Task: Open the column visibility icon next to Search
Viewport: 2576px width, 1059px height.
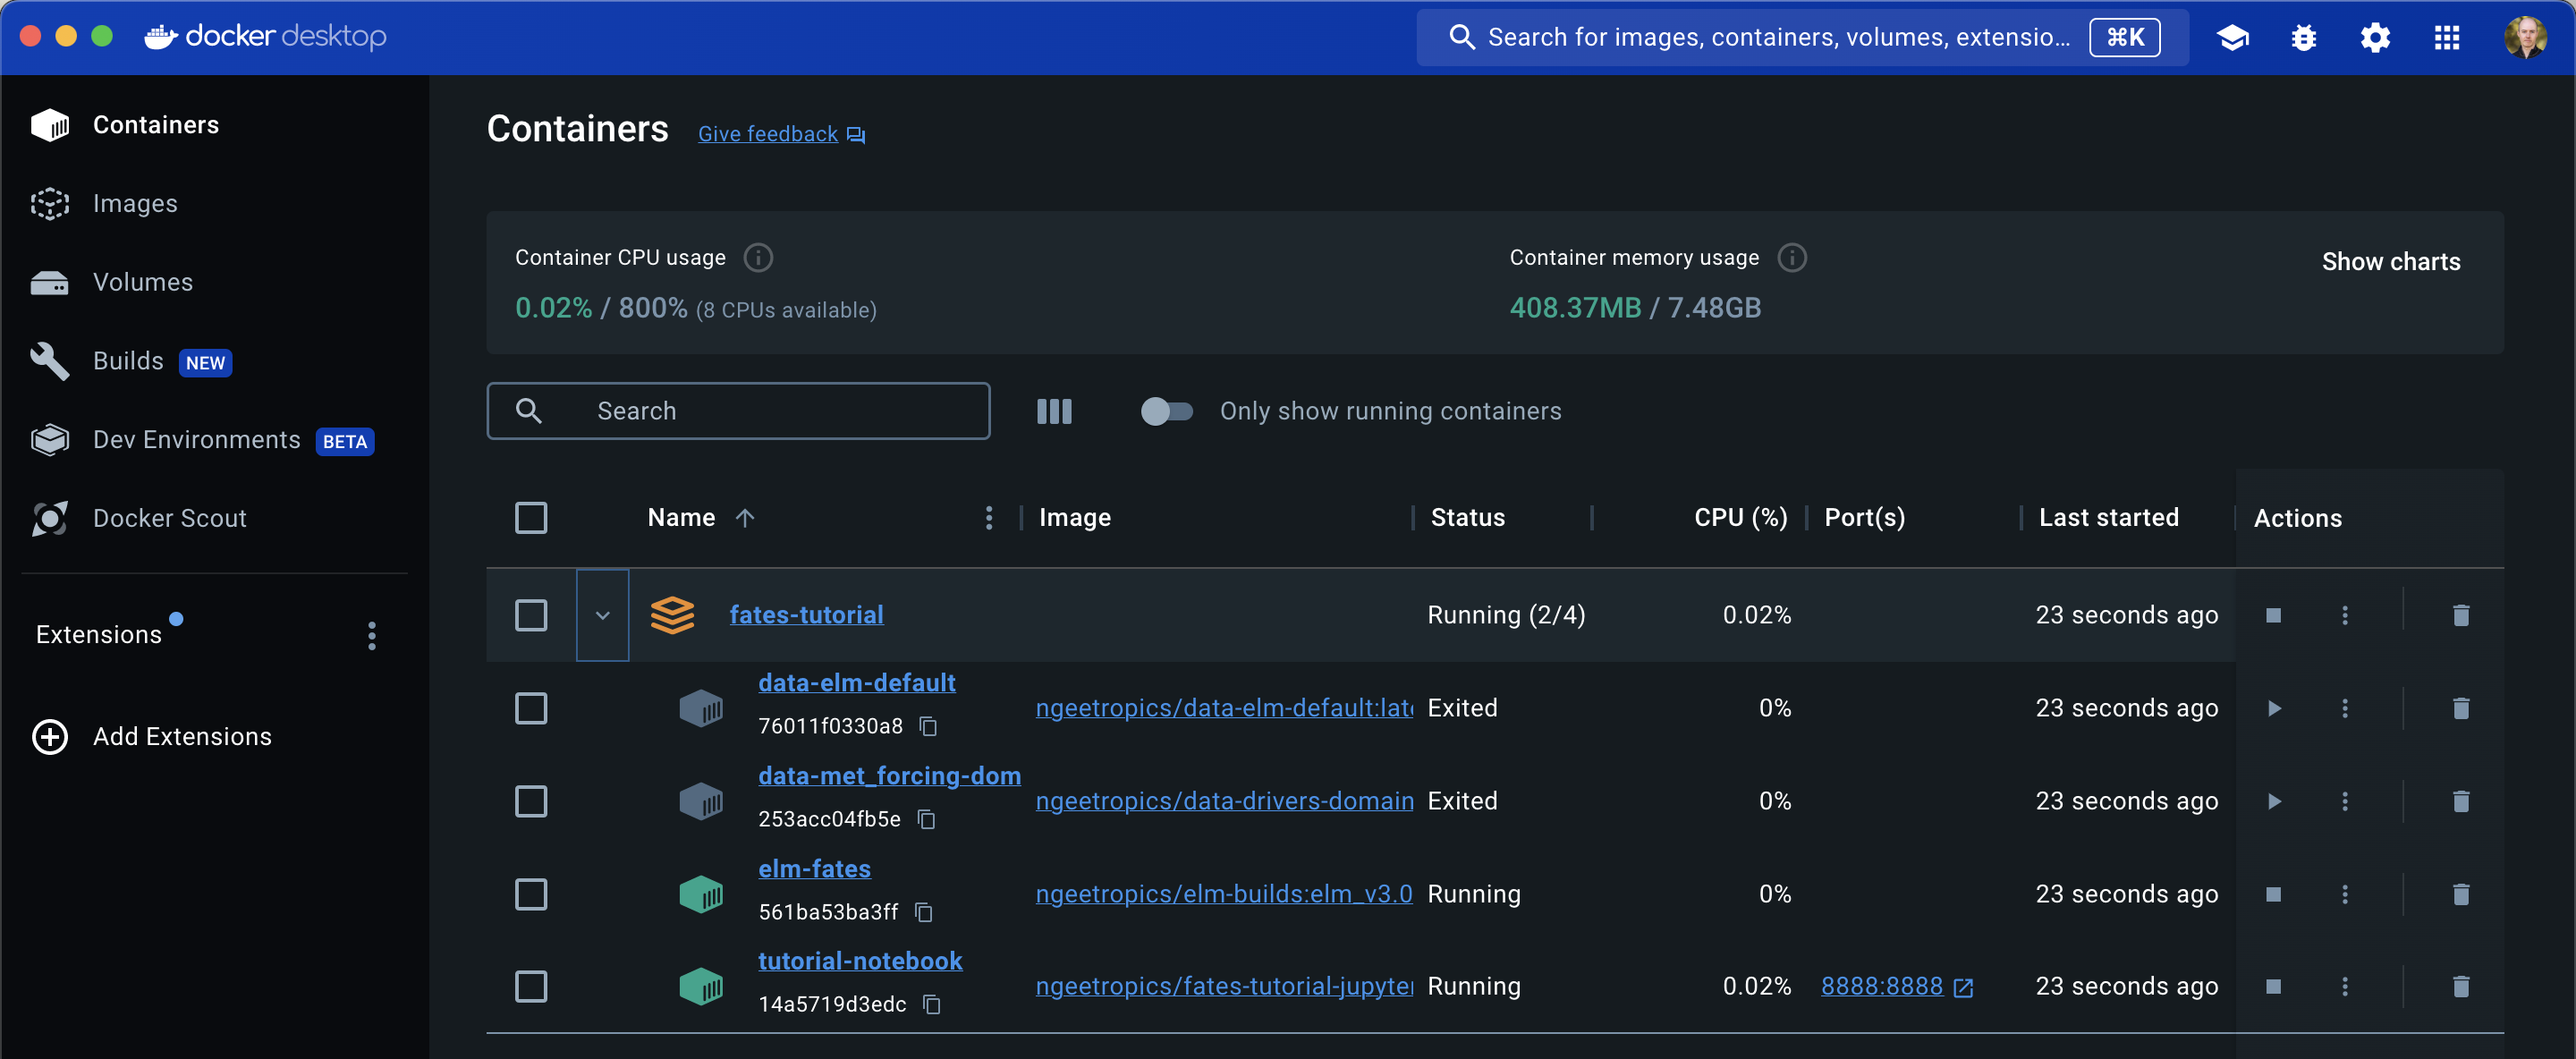Action: (x=1054, y=411)
